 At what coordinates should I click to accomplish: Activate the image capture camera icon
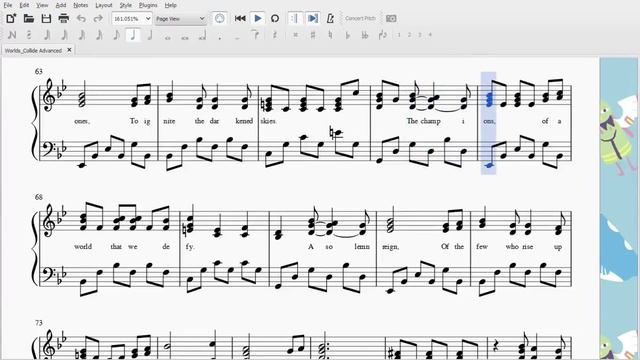391,18
